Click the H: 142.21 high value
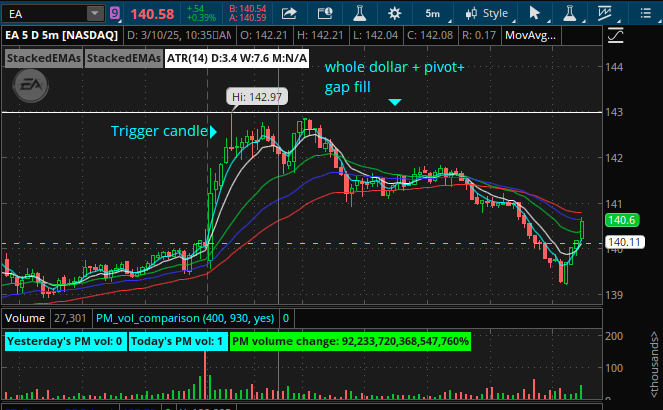Screen dimensions: 663x410 point(320,35)
